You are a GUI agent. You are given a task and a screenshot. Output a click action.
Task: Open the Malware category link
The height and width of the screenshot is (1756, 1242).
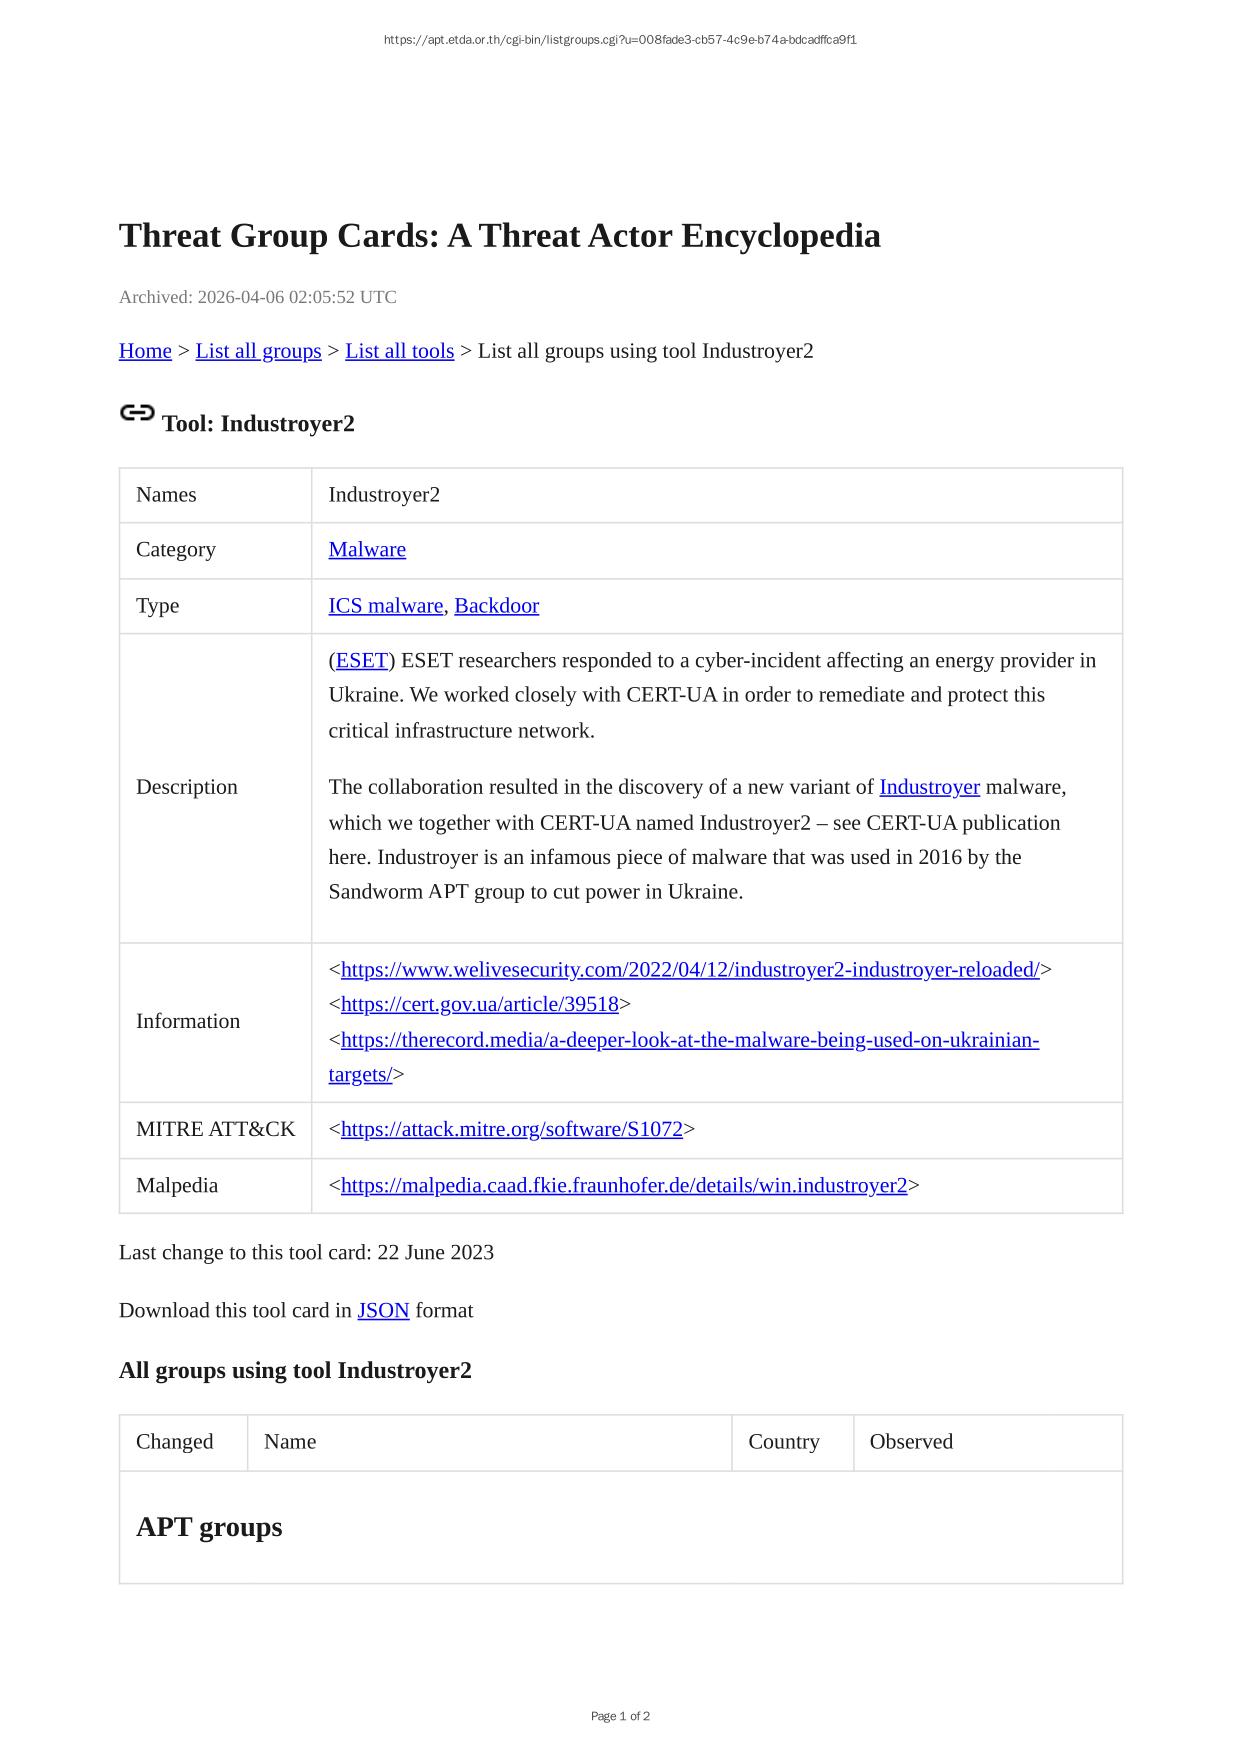tap(367, 550)
